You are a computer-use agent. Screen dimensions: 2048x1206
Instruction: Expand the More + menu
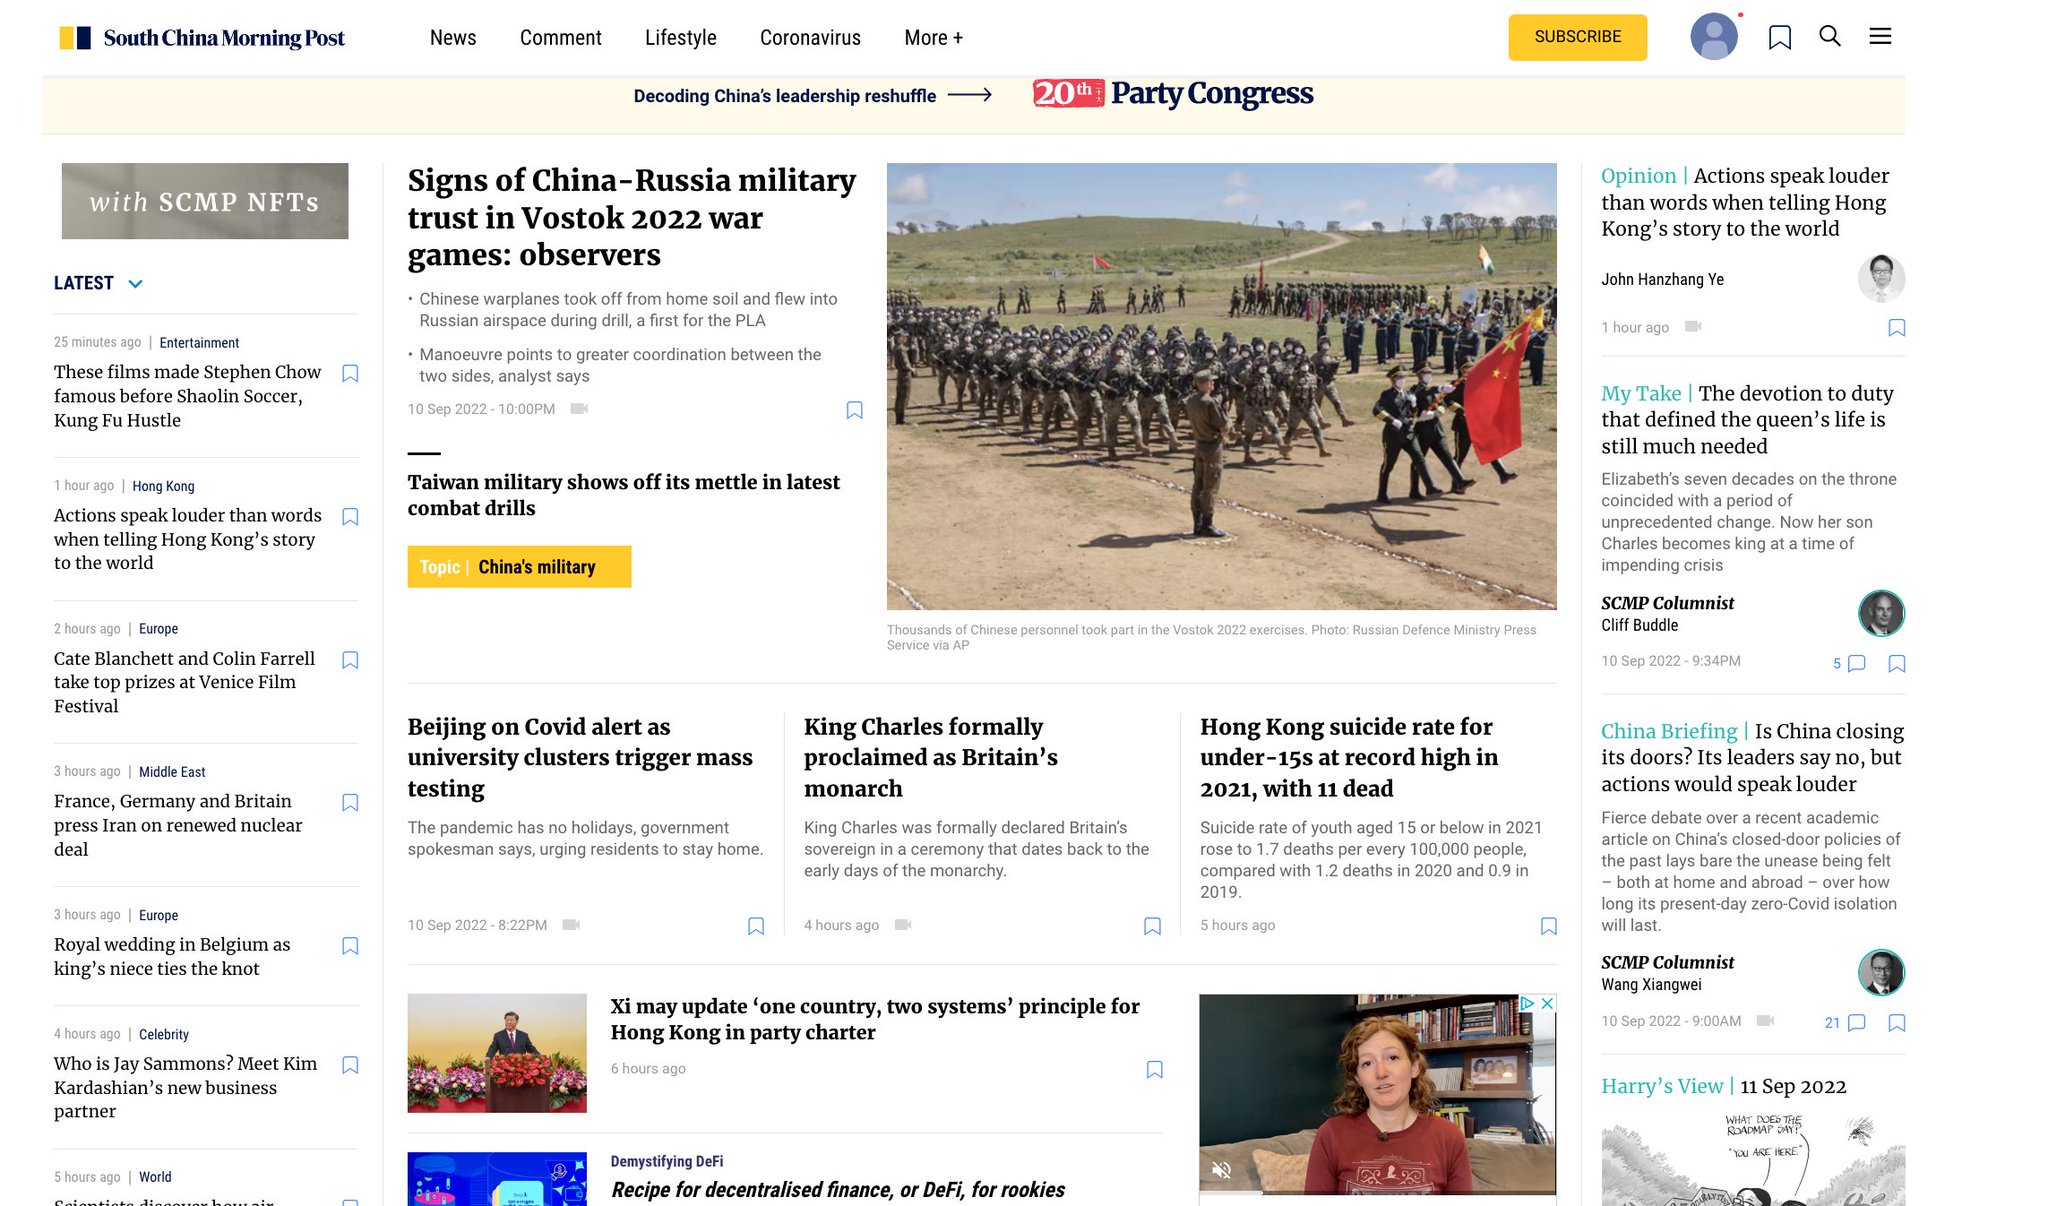pos(934,38)
